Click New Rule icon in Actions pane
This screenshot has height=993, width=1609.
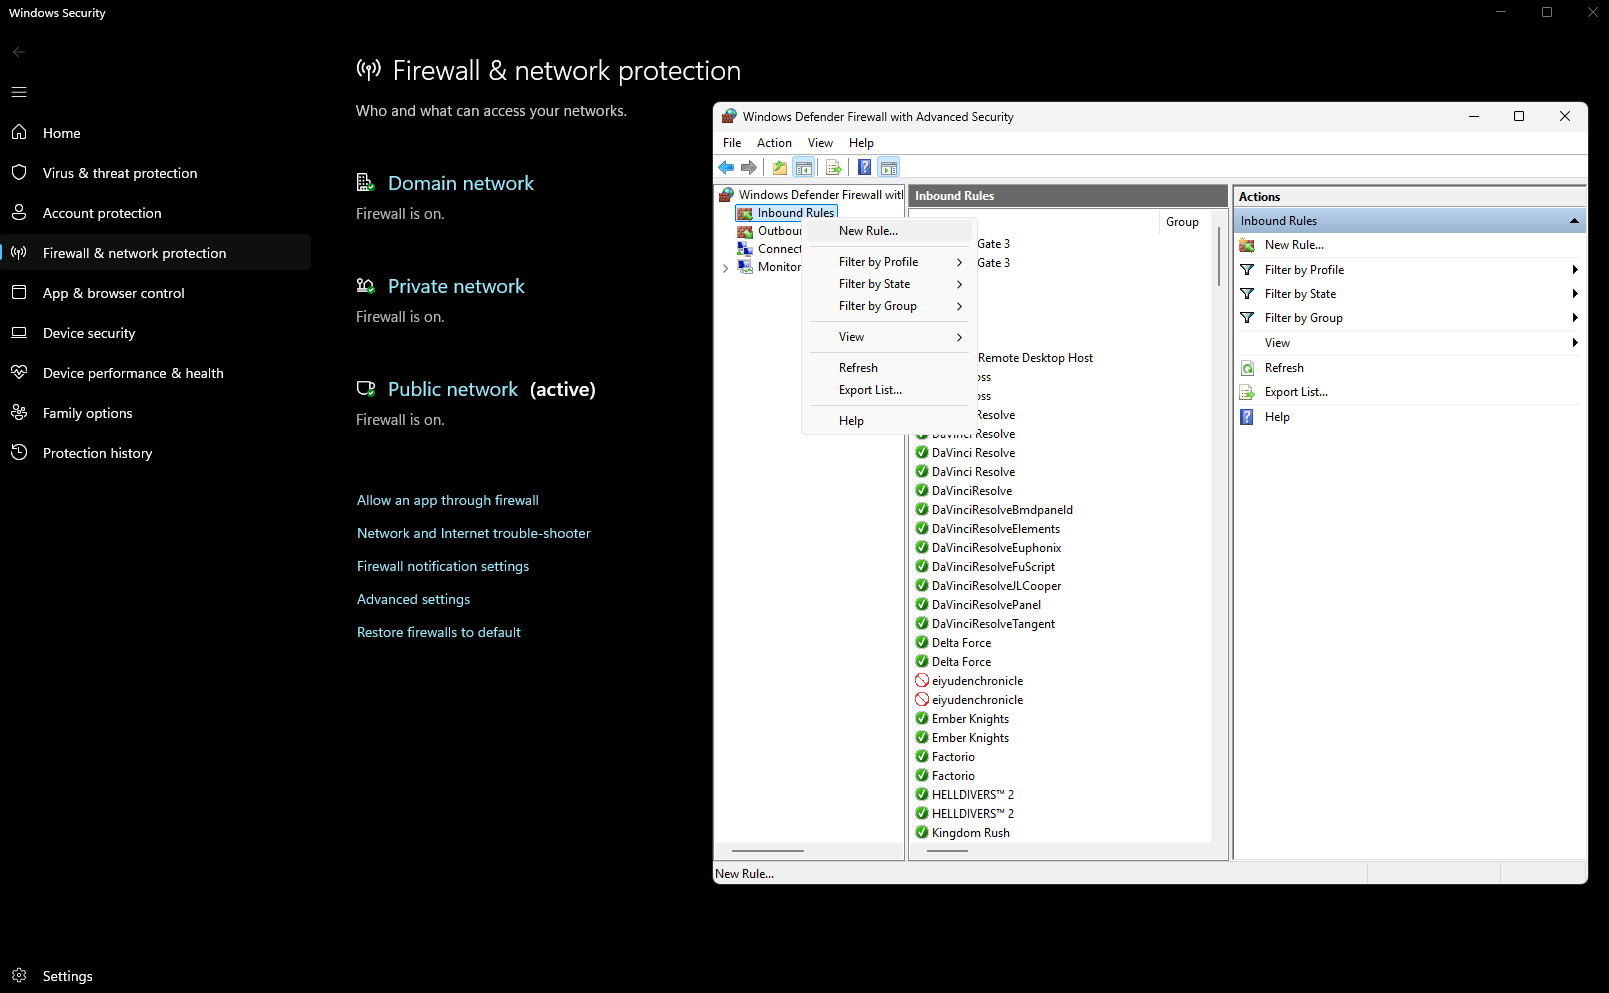point(1247,245)
